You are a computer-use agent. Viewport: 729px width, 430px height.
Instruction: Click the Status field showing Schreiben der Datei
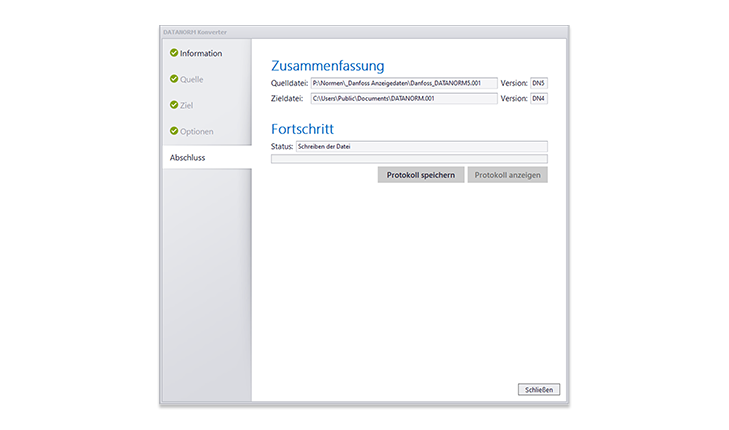click(x=422, y=146)
